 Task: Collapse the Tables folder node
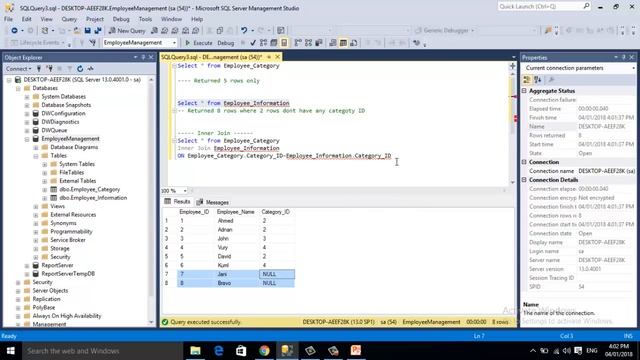36,156
